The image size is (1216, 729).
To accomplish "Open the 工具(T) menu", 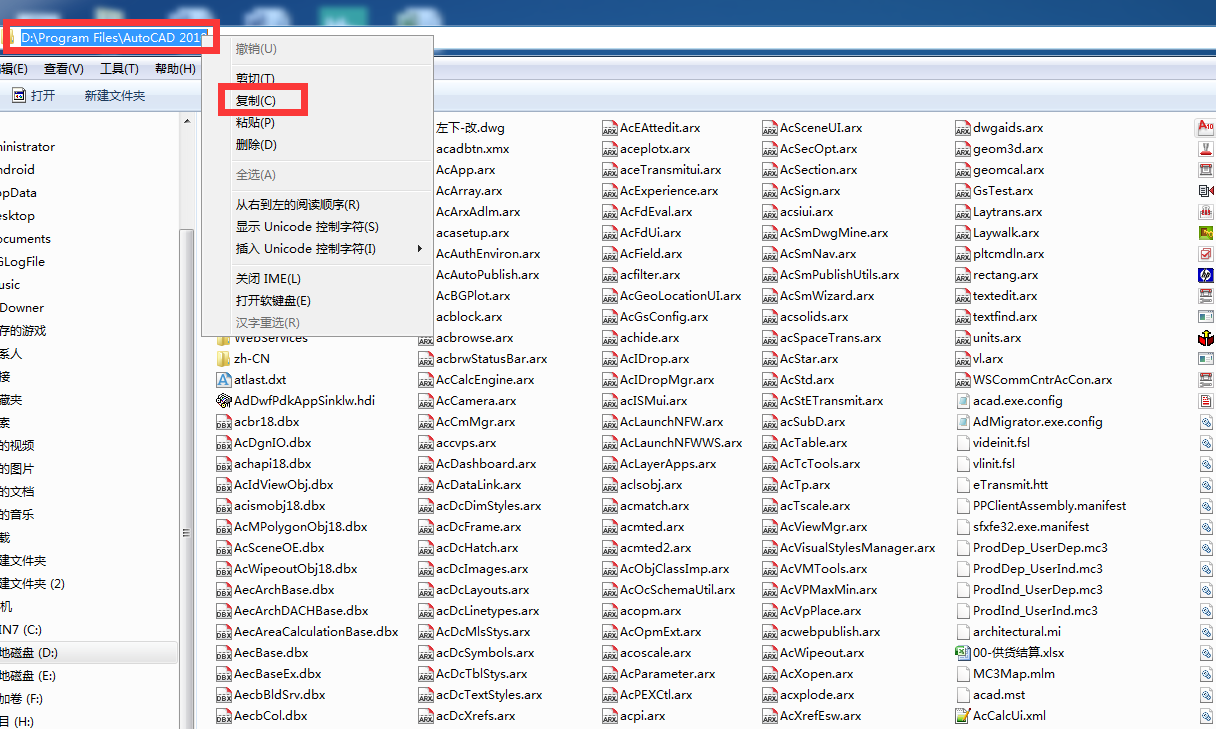I will point(119,69).
